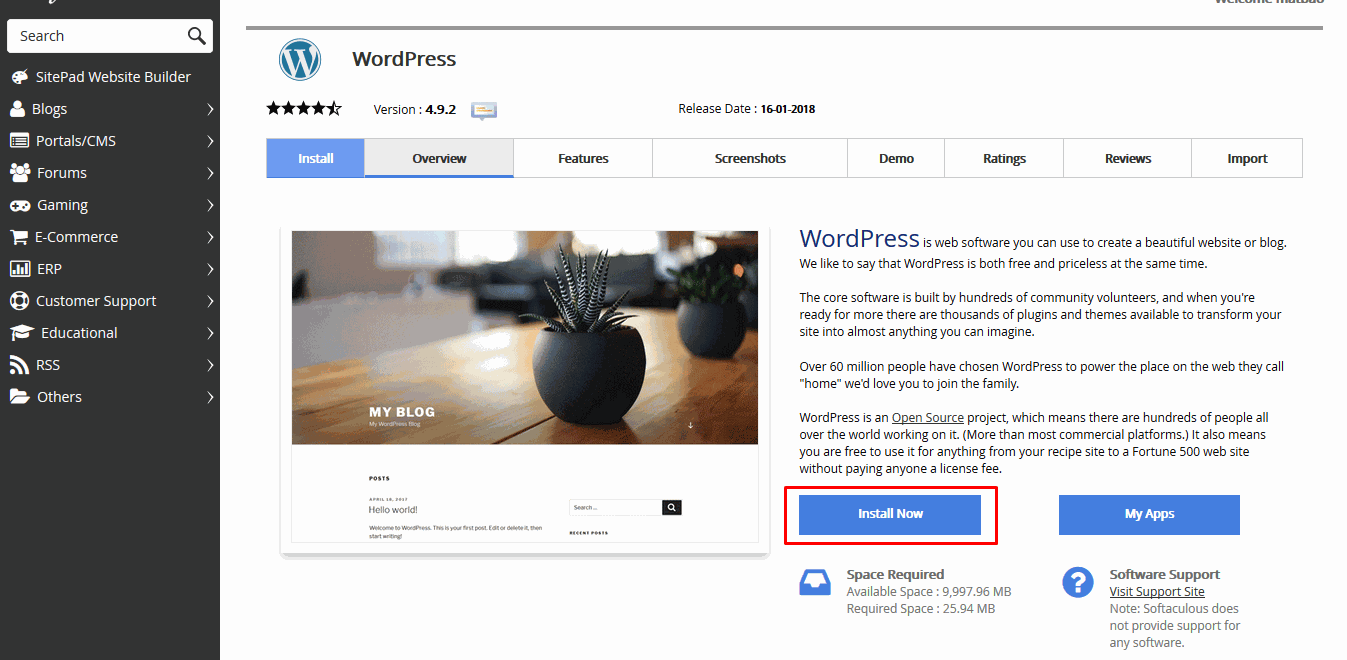The height and width of the screenshot is (660, 1347).
Task: Switch to the Features tab
Action: tap(583, 158)
